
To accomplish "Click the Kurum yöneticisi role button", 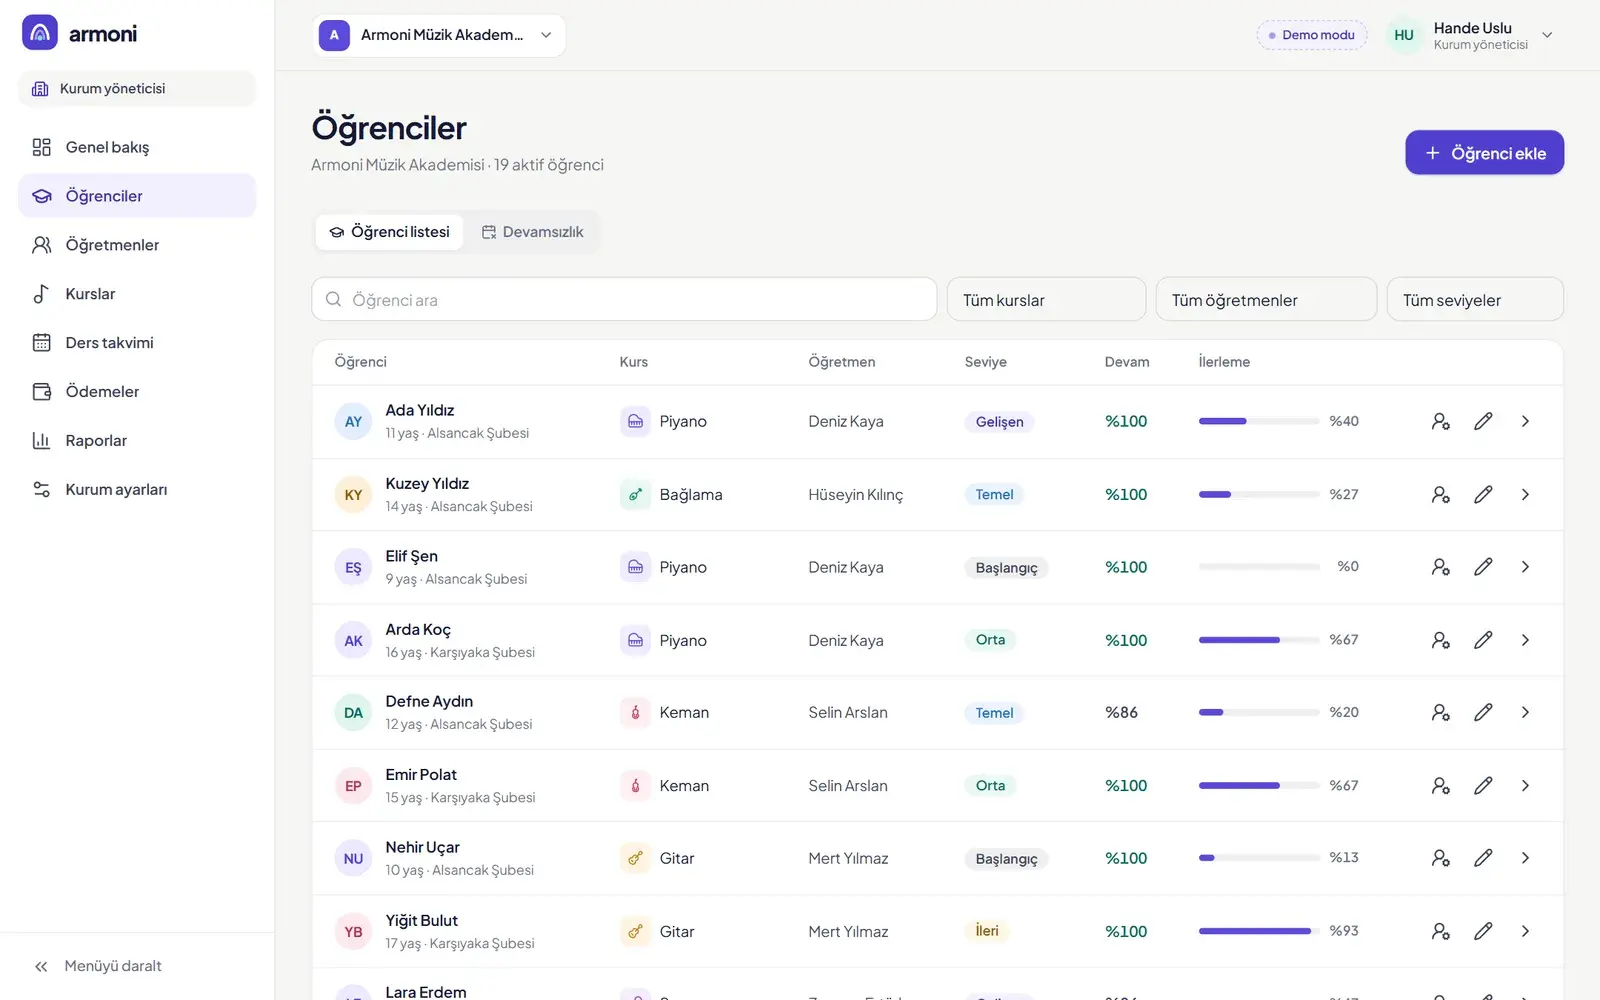I will [137, 88].
